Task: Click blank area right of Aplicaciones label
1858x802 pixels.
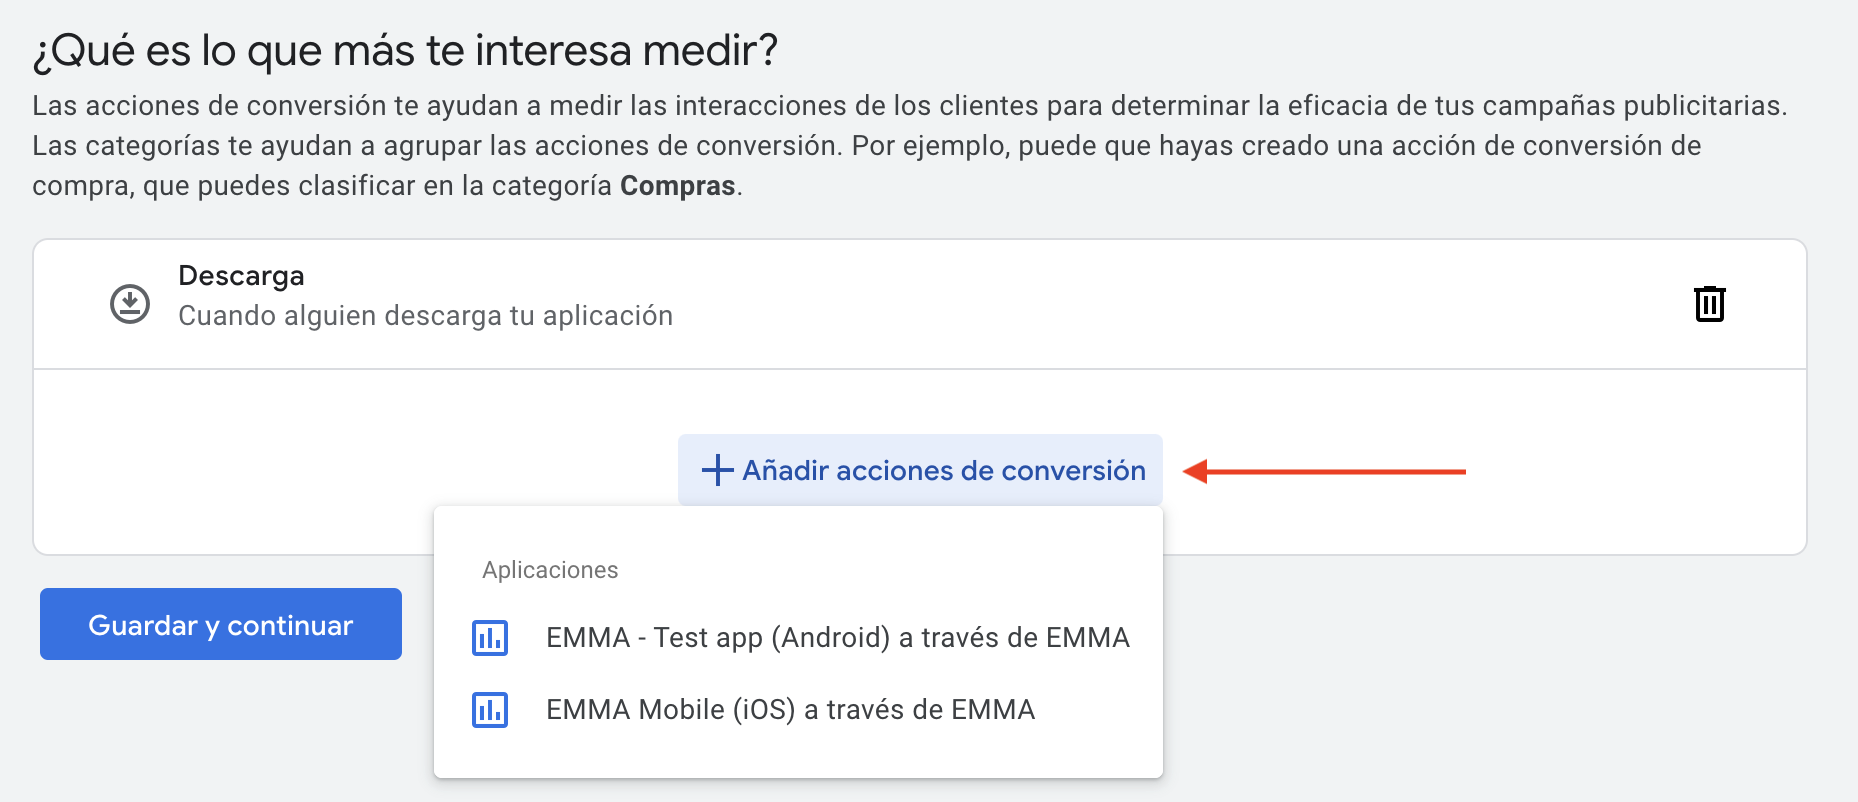Action: [880, 570]
